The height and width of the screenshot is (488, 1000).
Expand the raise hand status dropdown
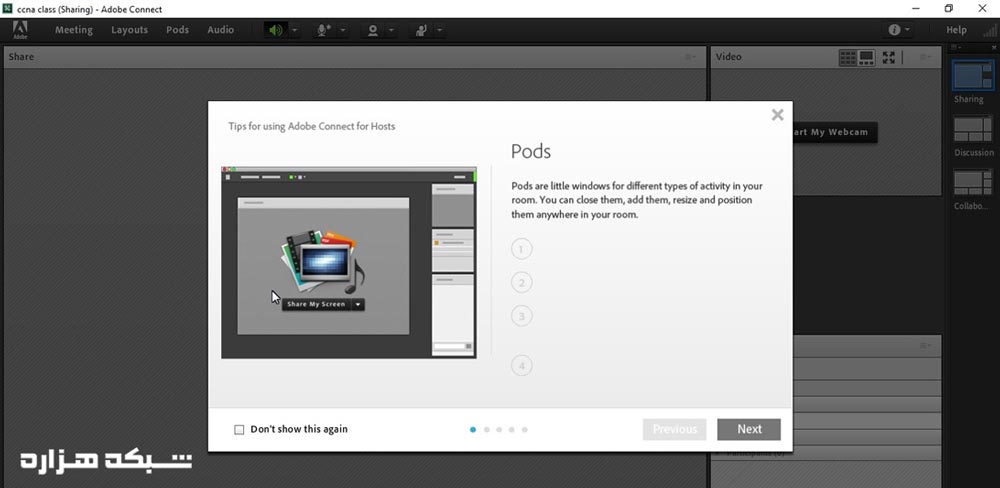point(440,30)
